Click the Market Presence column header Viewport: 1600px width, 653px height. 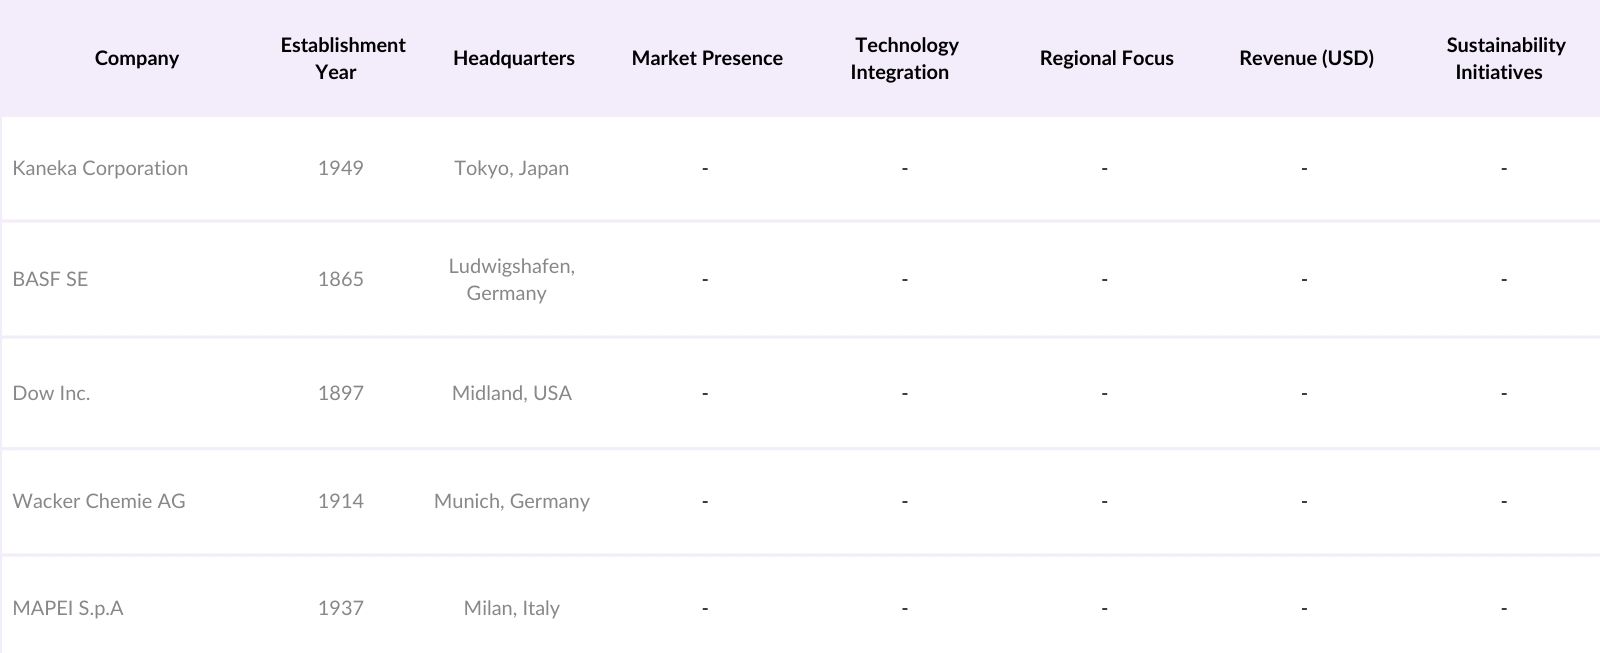[x=707, y=58]
